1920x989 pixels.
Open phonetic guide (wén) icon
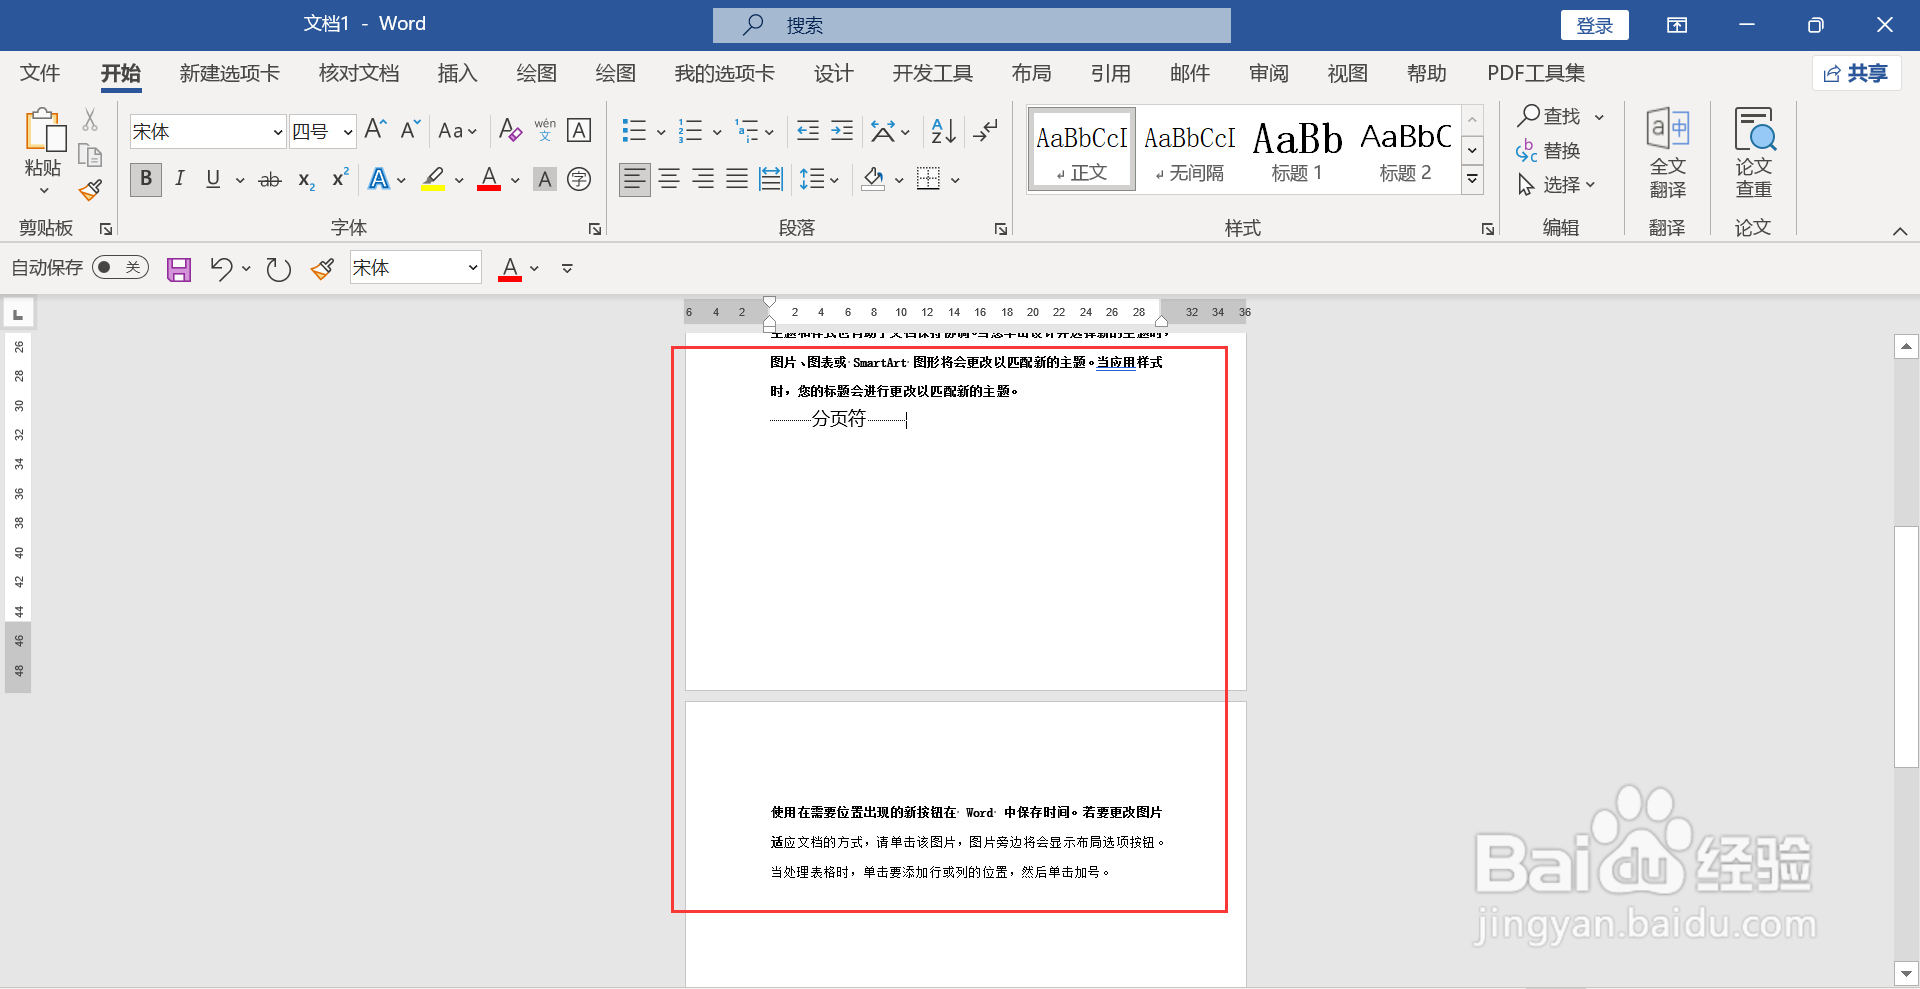click(x=545, y=130)
